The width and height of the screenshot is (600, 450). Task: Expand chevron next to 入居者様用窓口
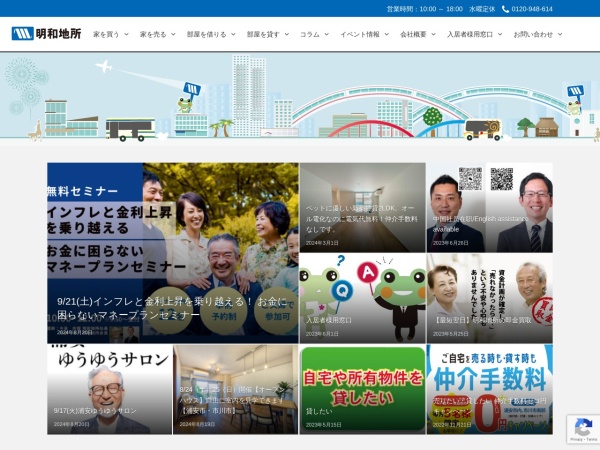tap(500, 34)
